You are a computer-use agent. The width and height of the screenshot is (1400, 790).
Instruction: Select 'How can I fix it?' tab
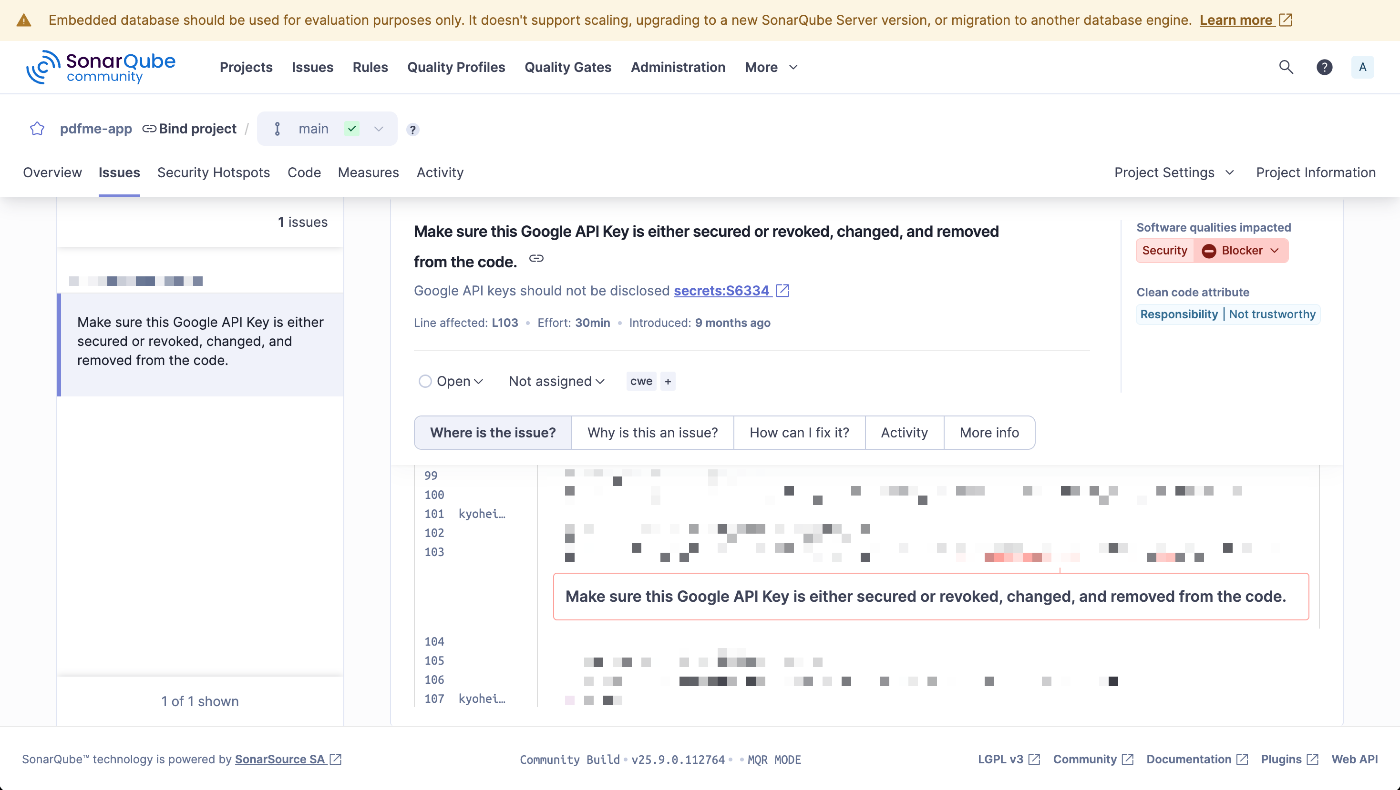coord(799,432)
